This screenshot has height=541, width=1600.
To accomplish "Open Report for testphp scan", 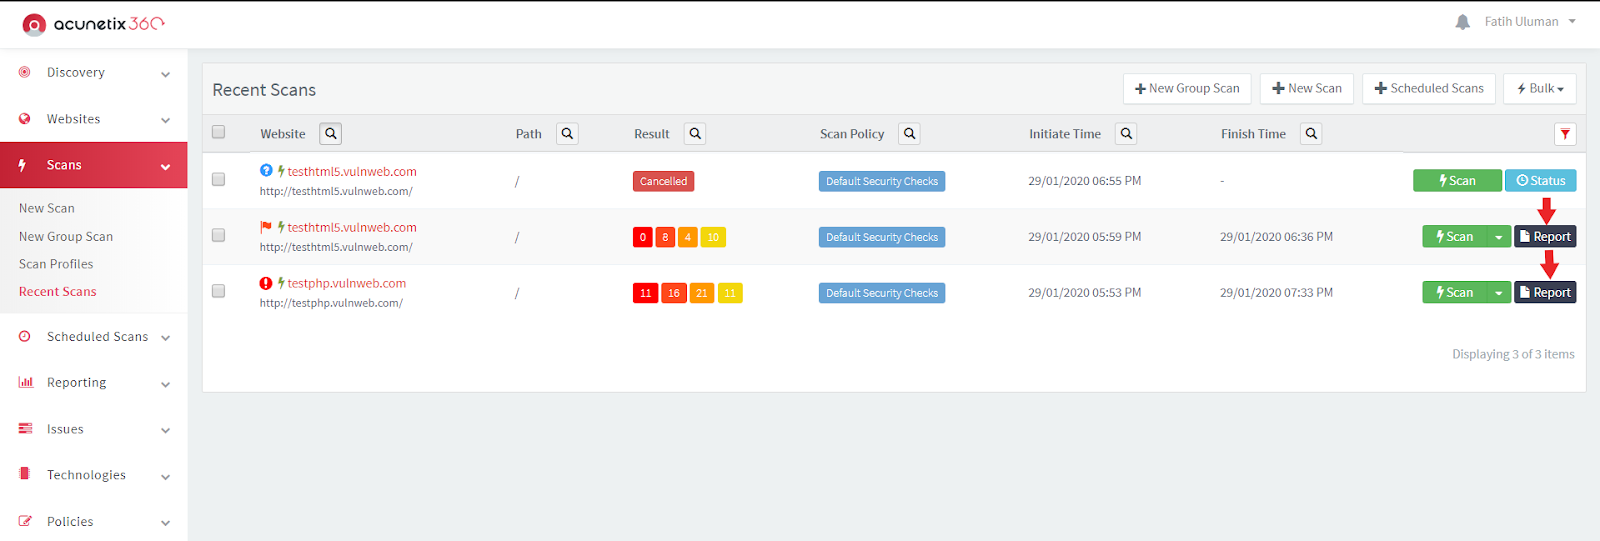I will pyautogui.click(x=1545, y=293).
